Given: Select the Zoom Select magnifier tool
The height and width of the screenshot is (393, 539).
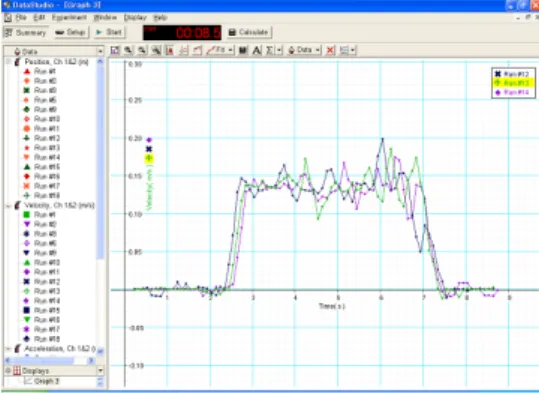Looking at the screenshot, I should point(156,50).
